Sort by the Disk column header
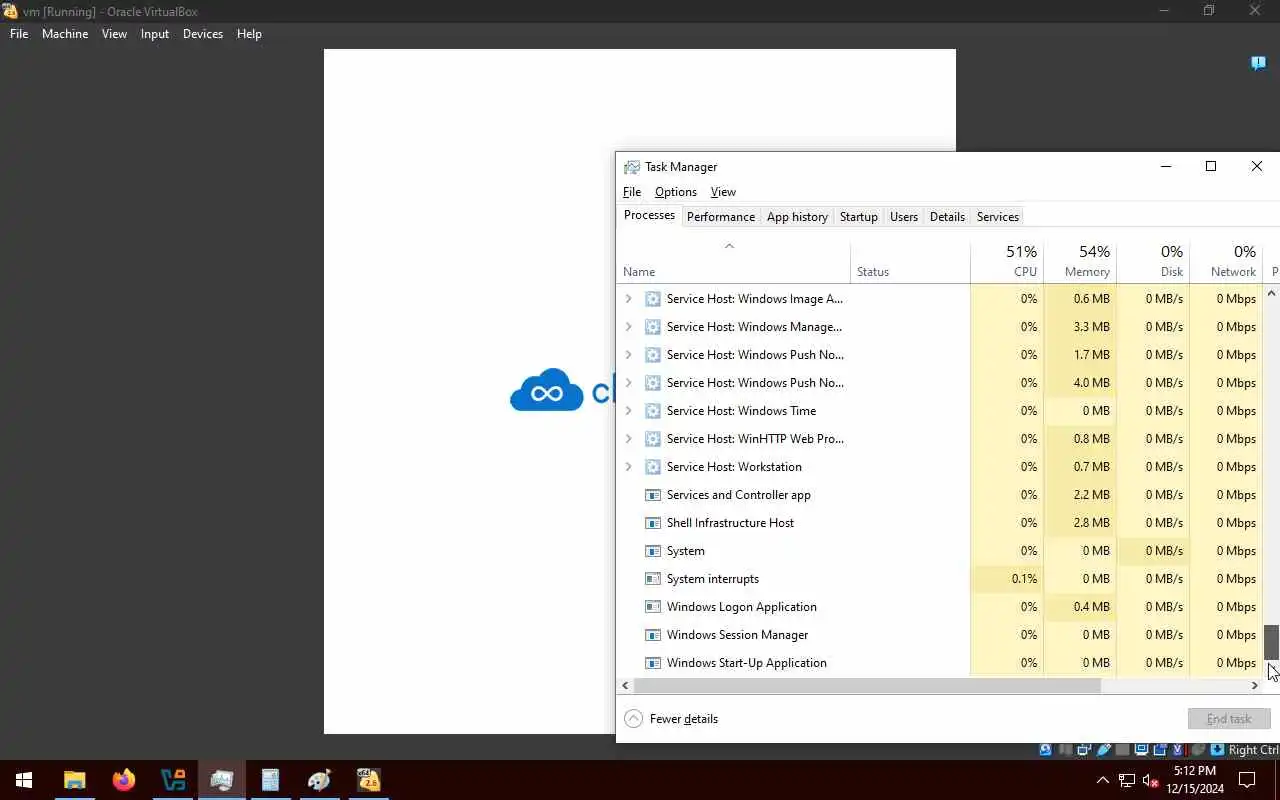This screenshot has width=1280, height=800. click(x=1153, y=261)
